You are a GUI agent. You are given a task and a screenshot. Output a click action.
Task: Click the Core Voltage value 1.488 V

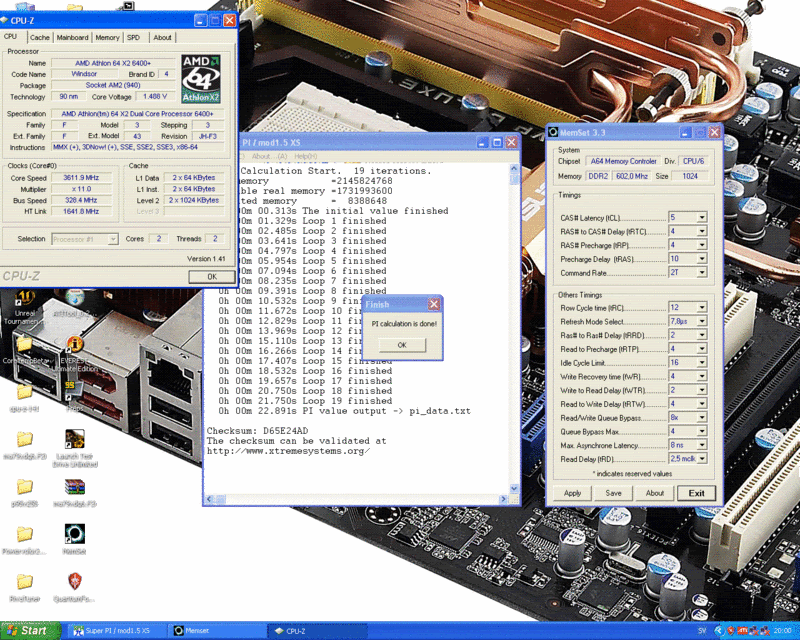tap(155, 96)
